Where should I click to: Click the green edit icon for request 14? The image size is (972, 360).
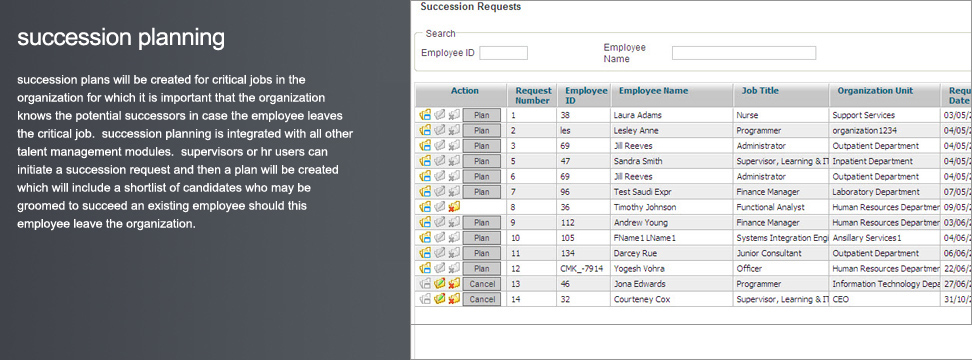pyautogui.click(x=440, y=299)
